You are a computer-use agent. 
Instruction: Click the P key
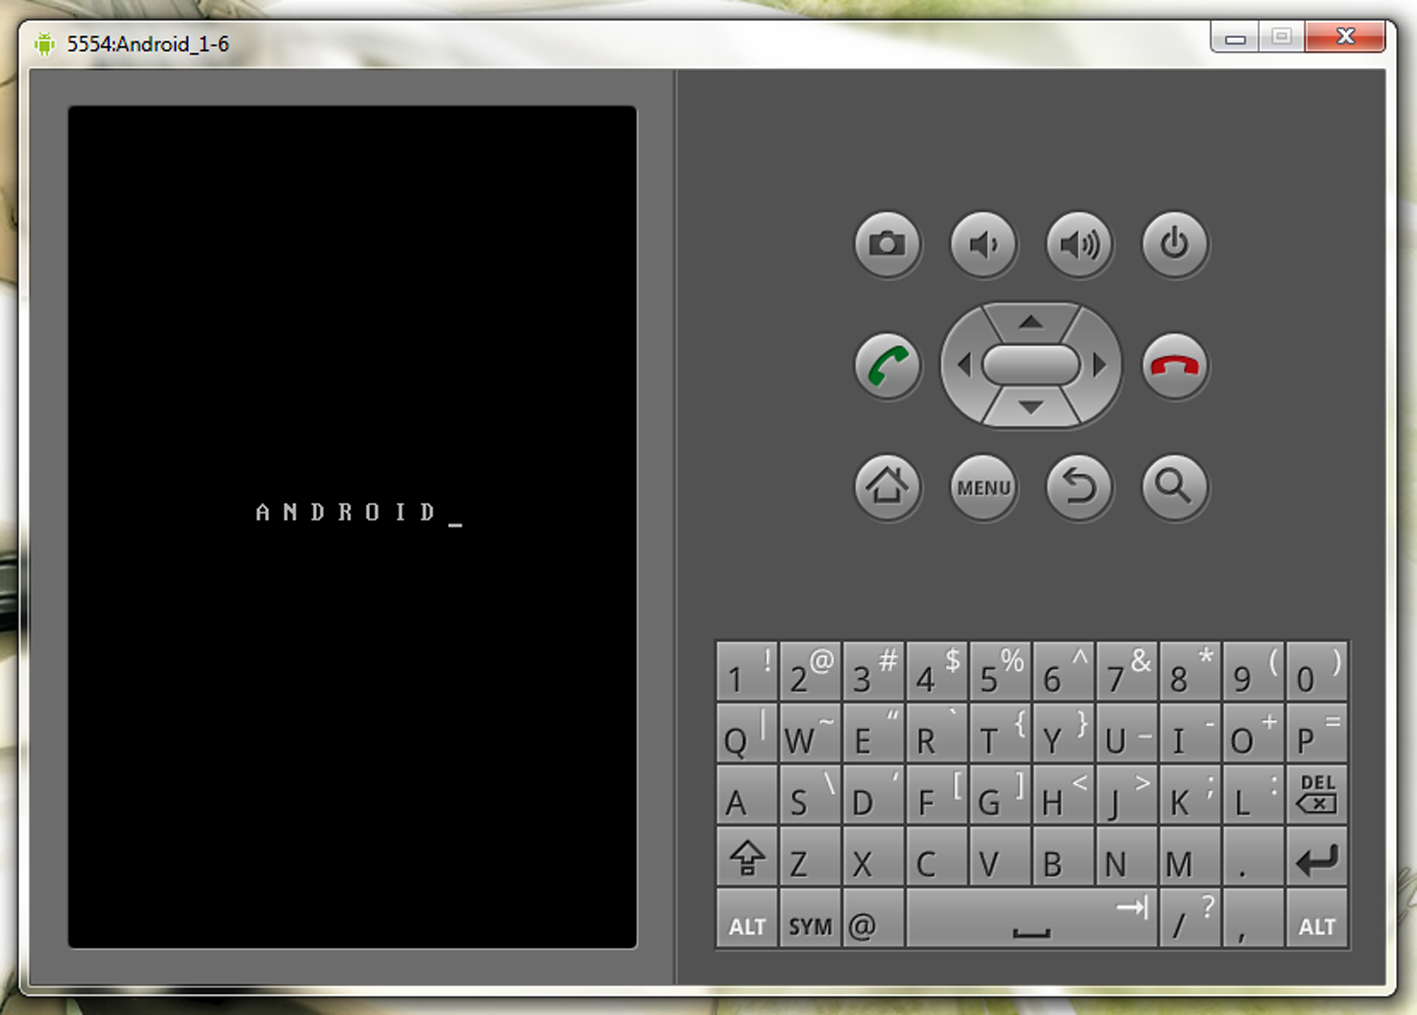point(1317,733)
